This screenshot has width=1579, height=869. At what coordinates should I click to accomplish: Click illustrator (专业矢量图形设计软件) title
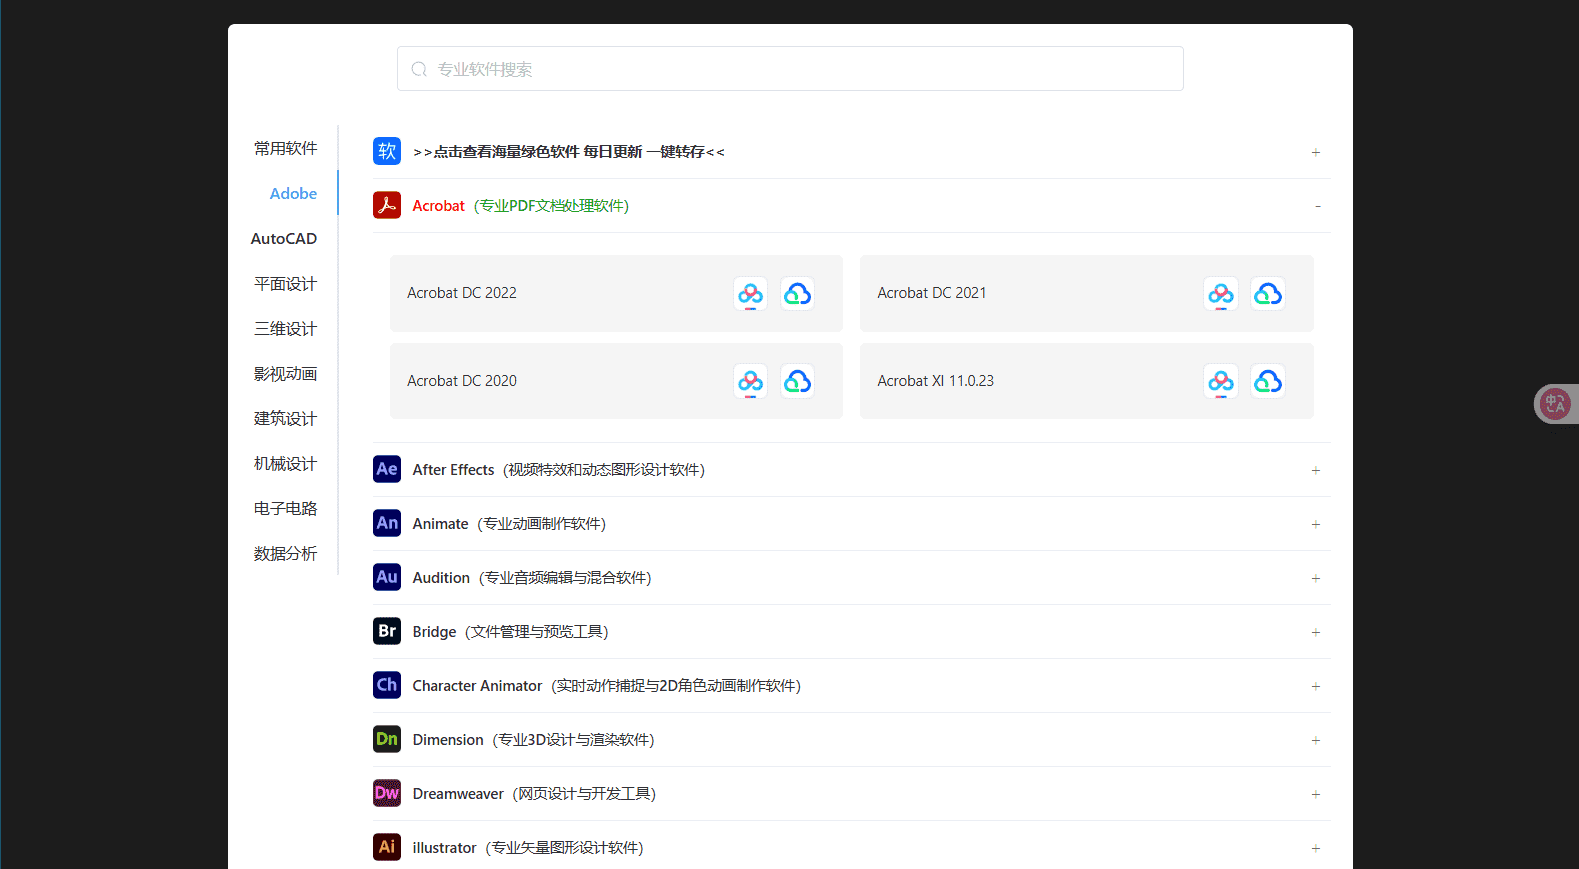pyautogui.click(x=528, y=848)
